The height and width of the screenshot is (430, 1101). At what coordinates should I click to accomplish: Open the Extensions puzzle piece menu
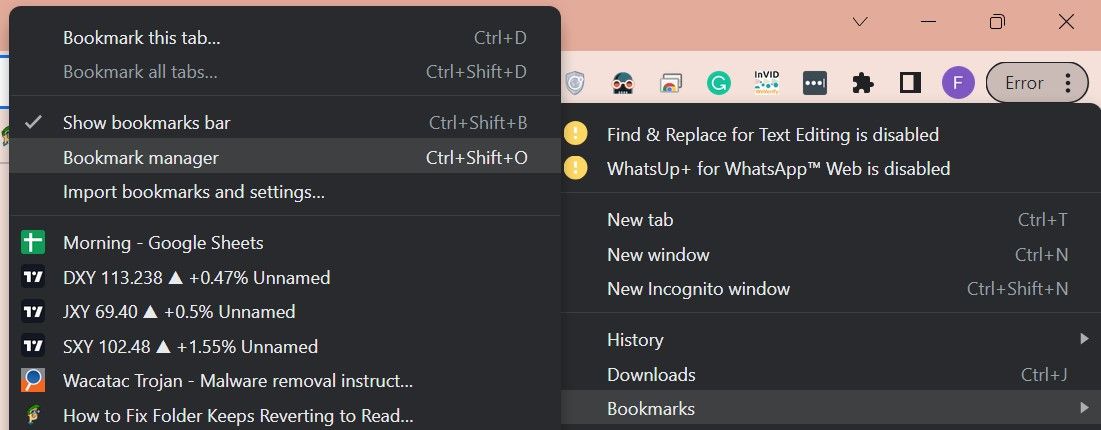(862, 83)
